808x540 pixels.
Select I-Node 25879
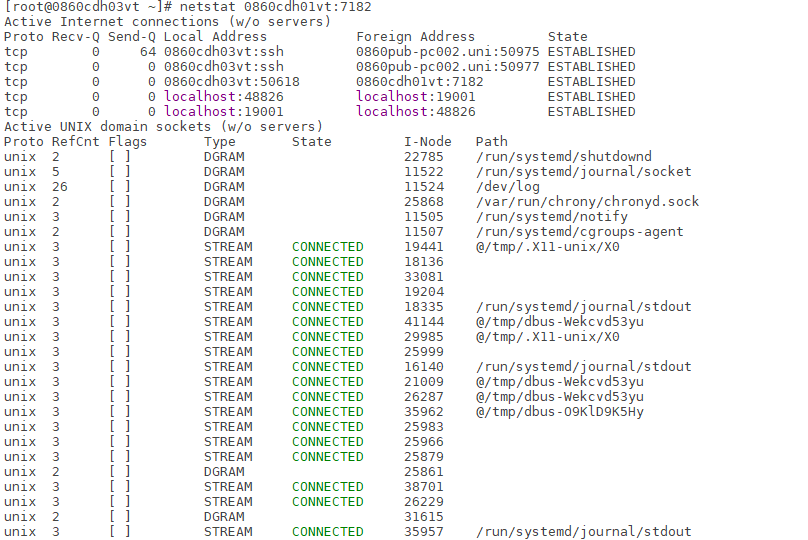424,457
